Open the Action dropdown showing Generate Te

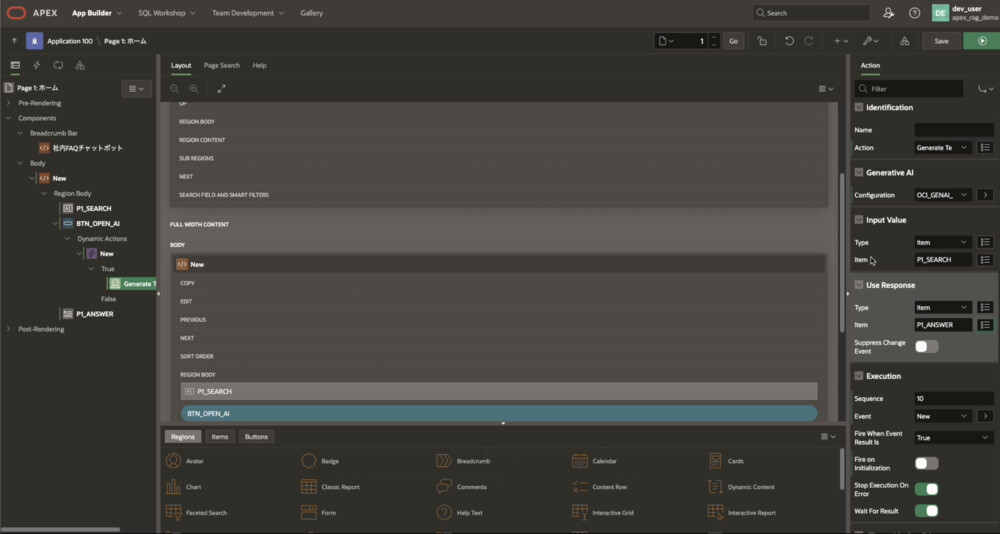943,147
